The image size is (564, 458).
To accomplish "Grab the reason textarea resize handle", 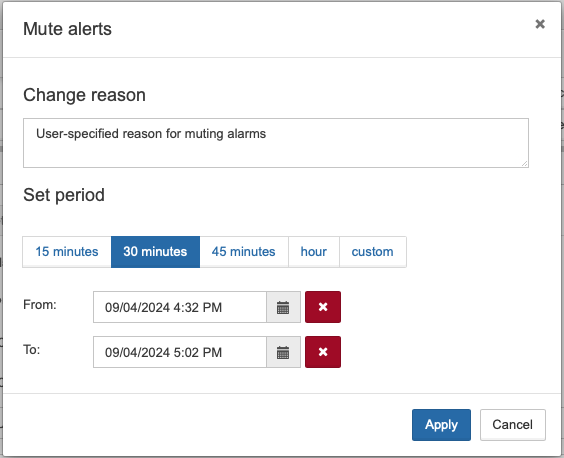I will pyautogui.click(x=525, y=164).
